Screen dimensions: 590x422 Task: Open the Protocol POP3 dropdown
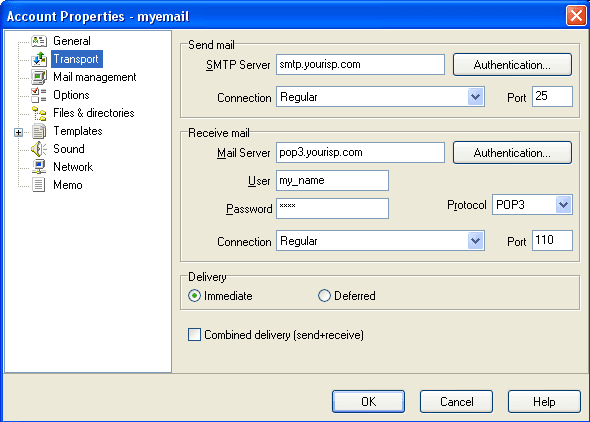[x=532, y=205]
